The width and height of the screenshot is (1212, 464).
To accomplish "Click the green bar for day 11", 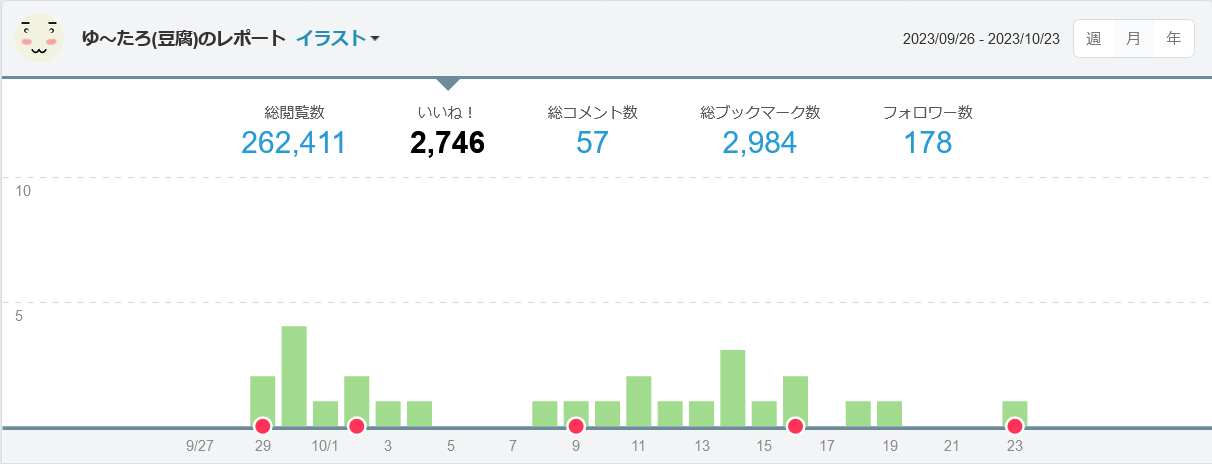I will click(639, 400).
